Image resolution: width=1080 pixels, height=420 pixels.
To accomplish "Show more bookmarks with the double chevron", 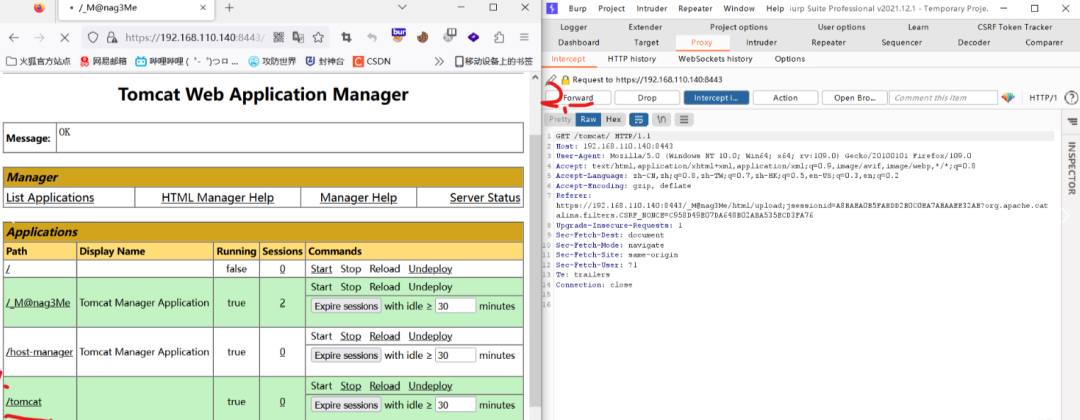I will tap(439, 61).
